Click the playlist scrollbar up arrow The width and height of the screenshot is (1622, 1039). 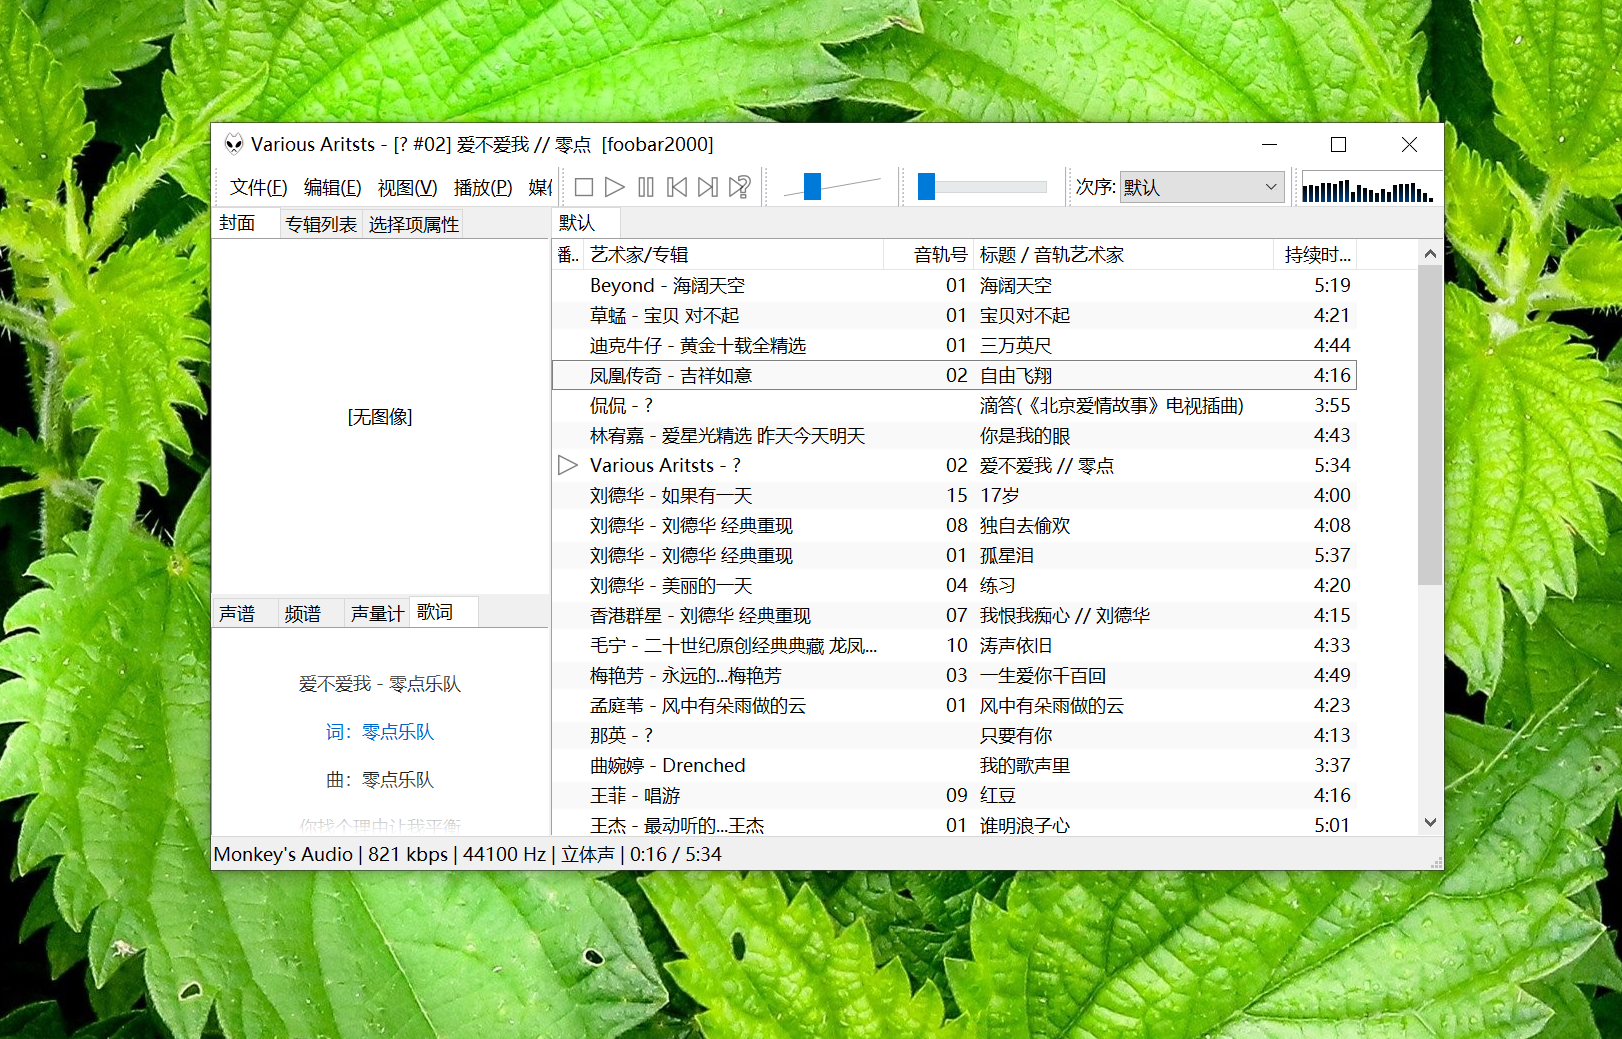click(x=1430, y=254)
